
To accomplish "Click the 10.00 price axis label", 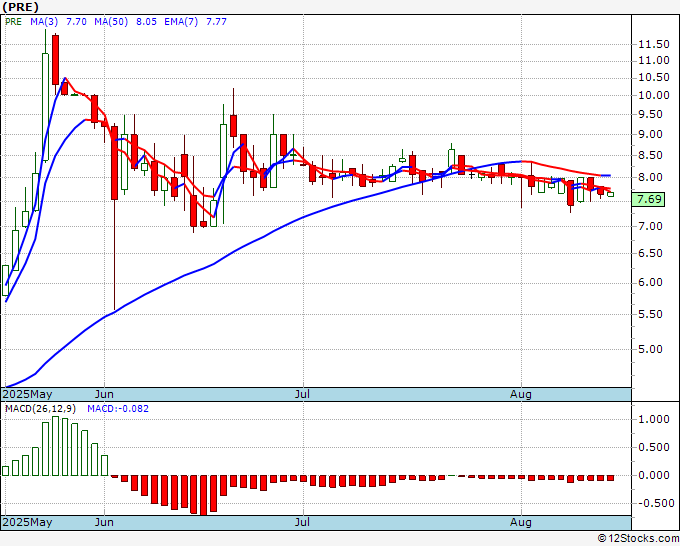I will pos(654,95).
